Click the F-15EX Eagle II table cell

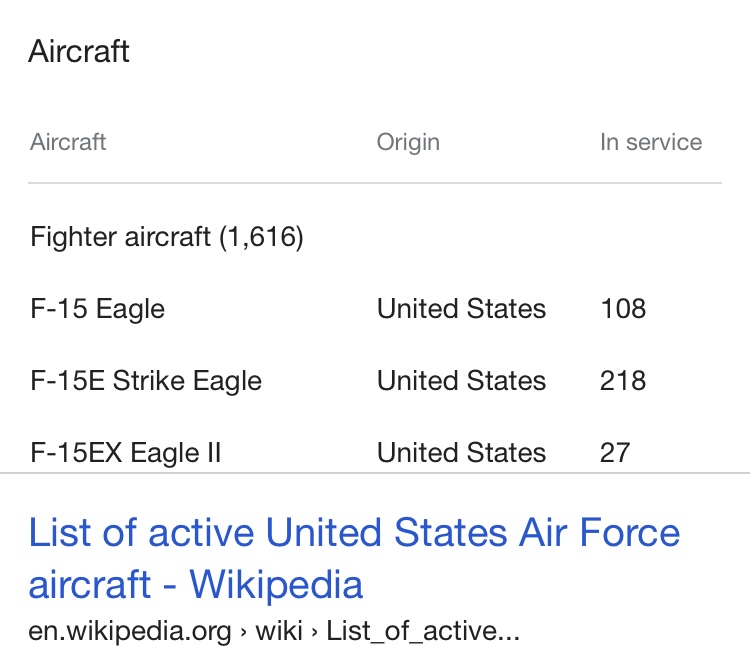point(126,452)
